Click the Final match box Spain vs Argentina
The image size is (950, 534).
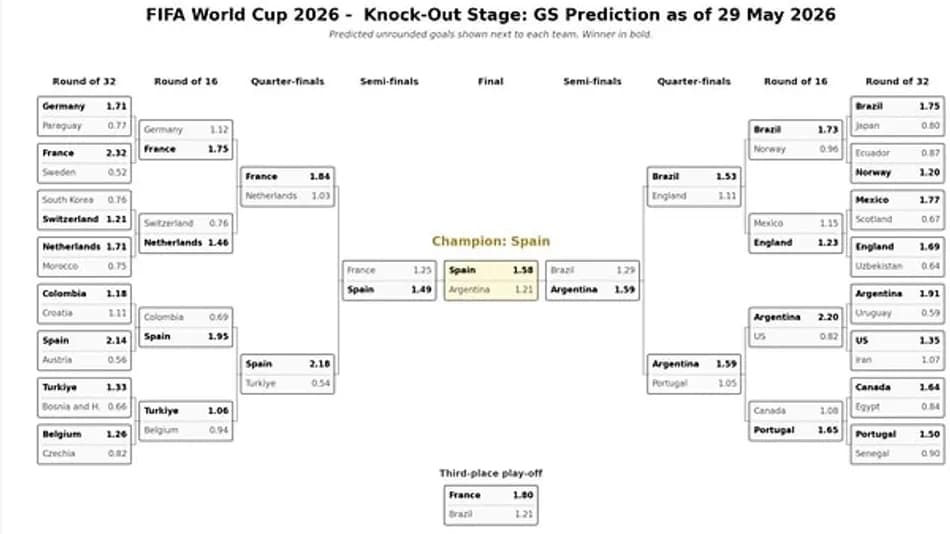[491, 280]
